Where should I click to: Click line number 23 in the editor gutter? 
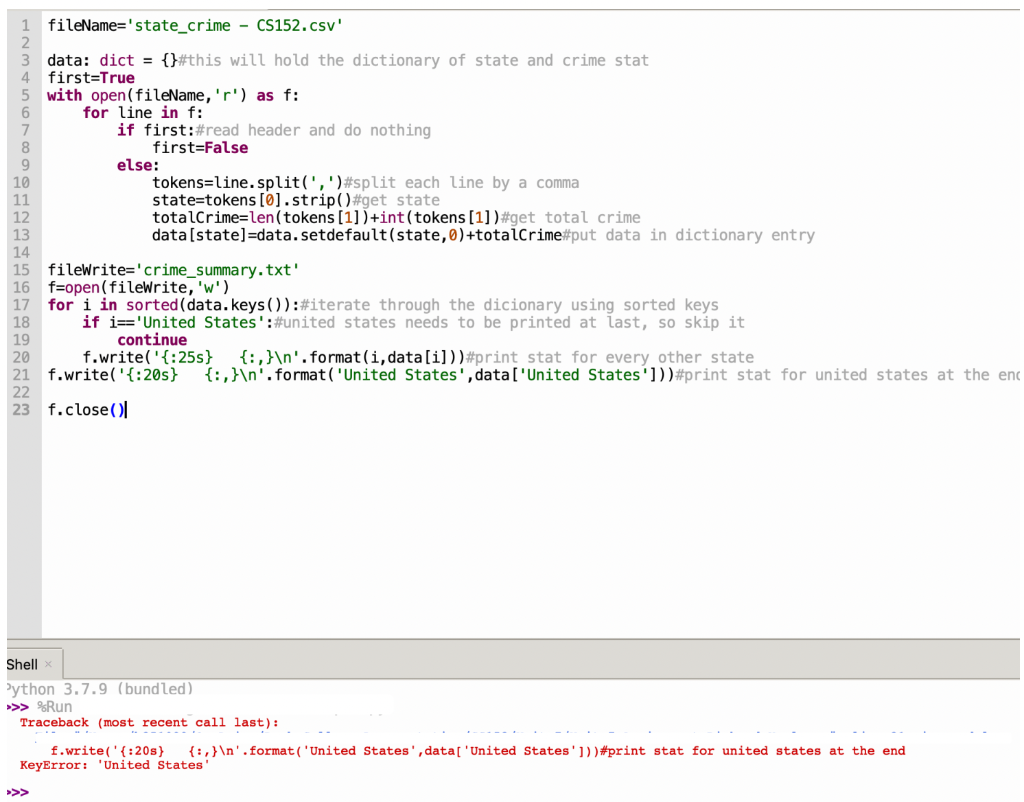(22, 409)
